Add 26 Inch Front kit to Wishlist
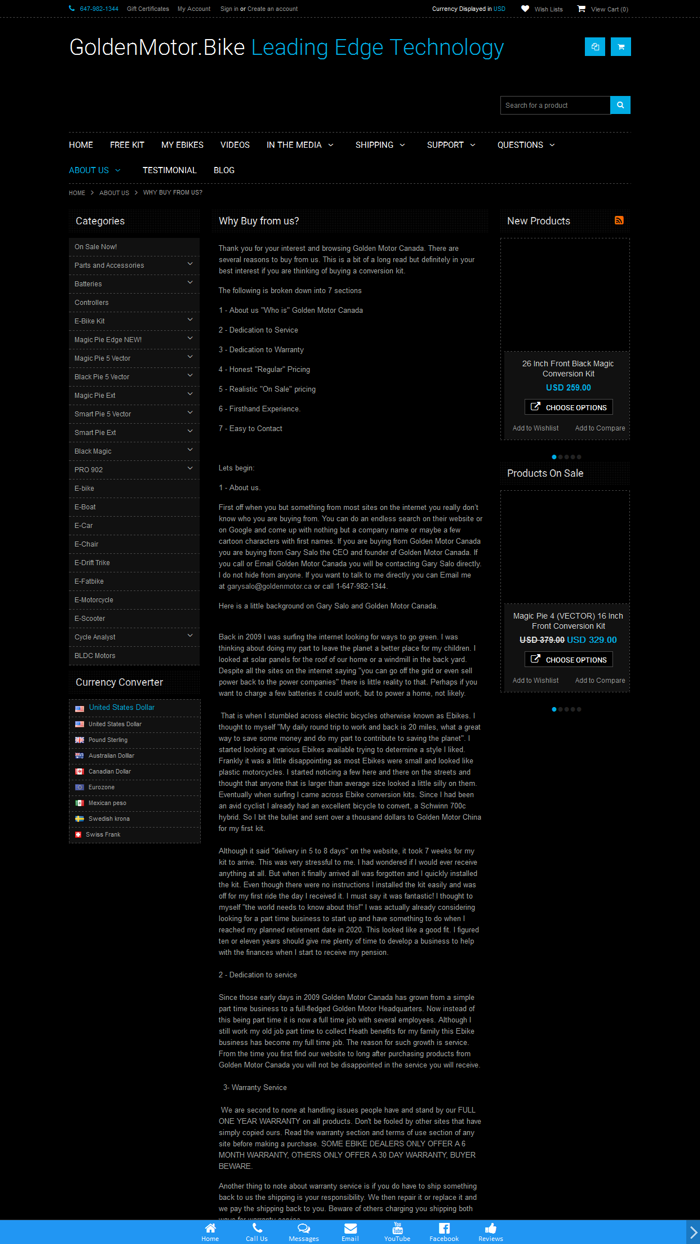 point(536,428)
